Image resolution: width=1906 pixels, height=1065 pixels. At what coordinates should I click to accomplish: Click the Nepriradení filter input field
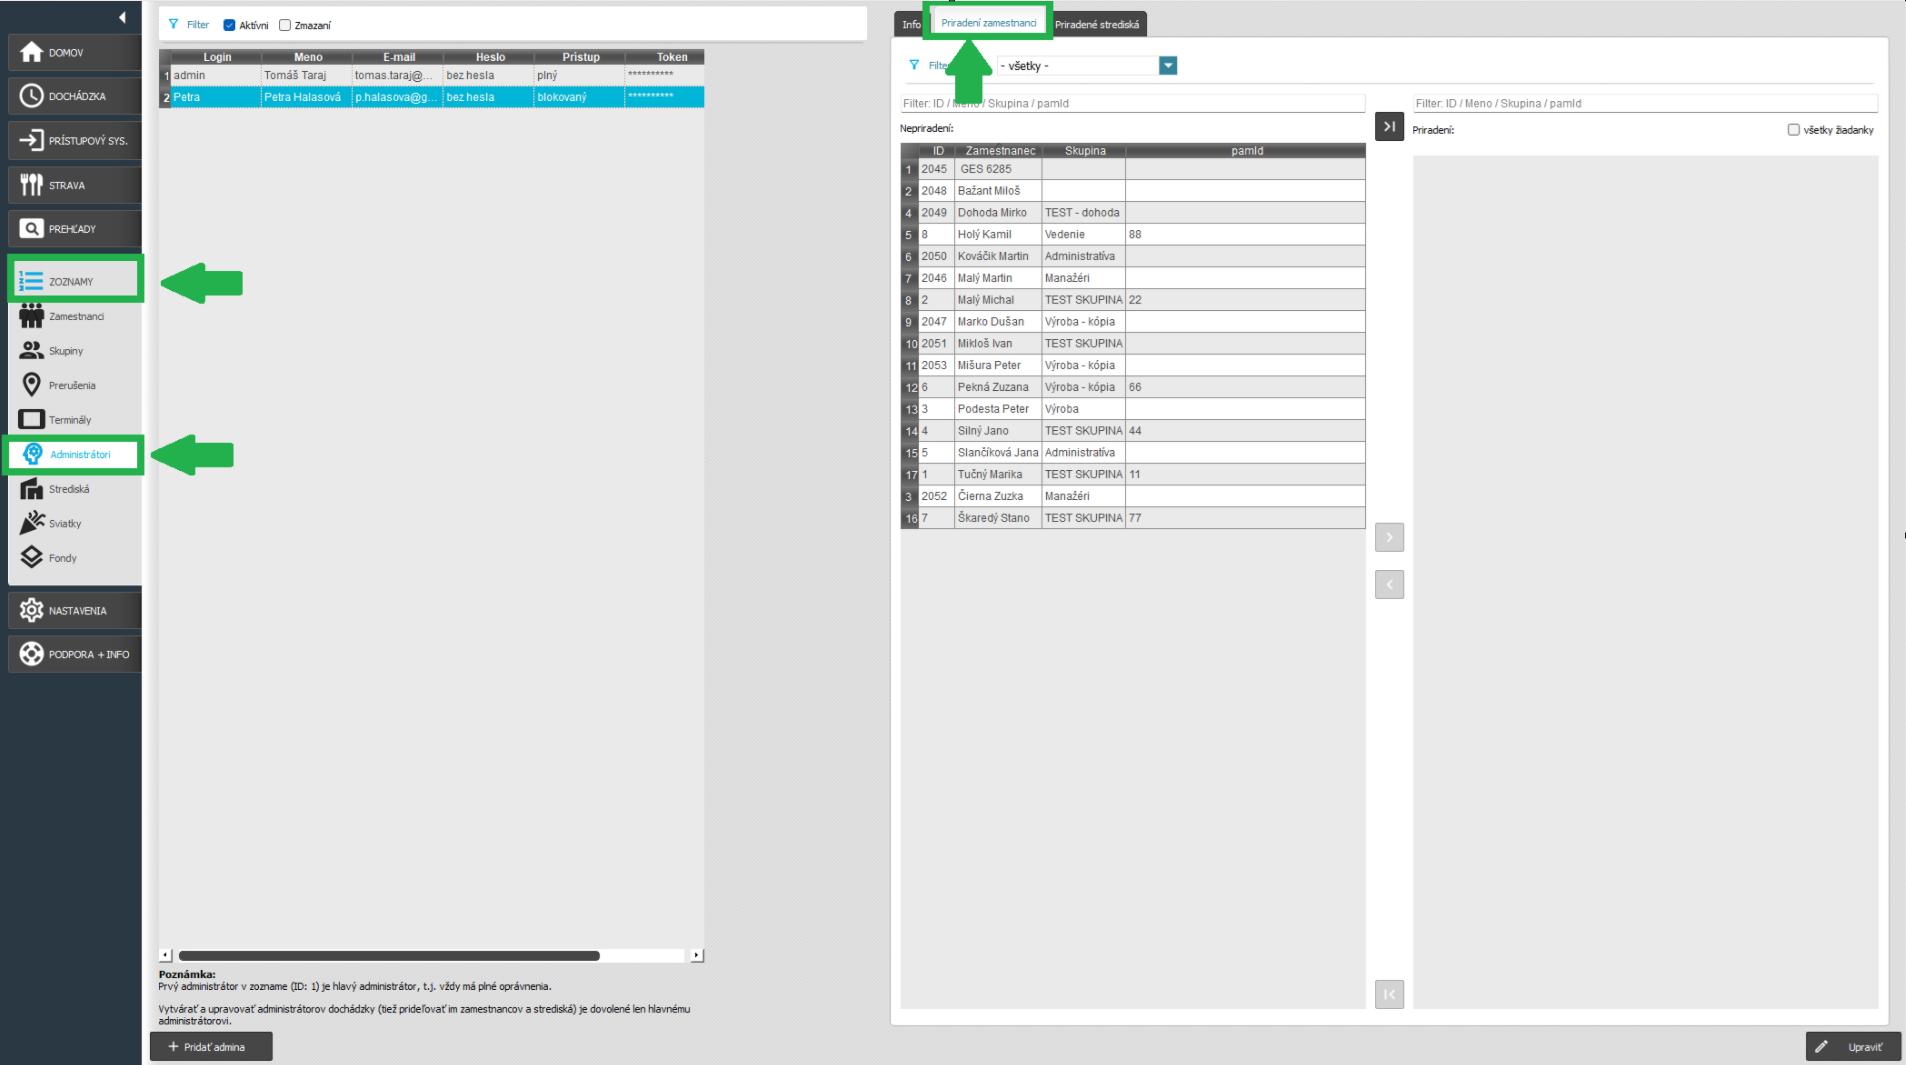click(x=1132, y=103)
